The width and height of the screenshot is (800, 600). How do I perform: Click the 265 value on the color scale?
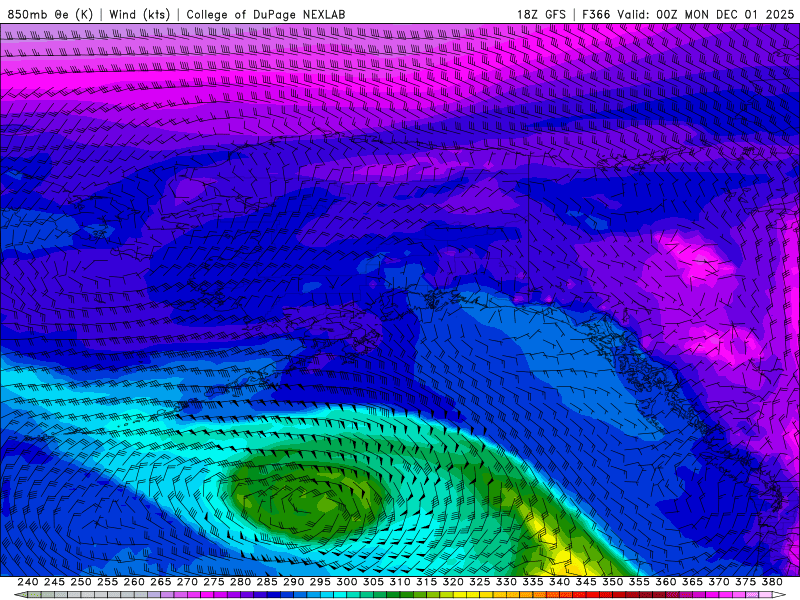click(x=160, y=582)
